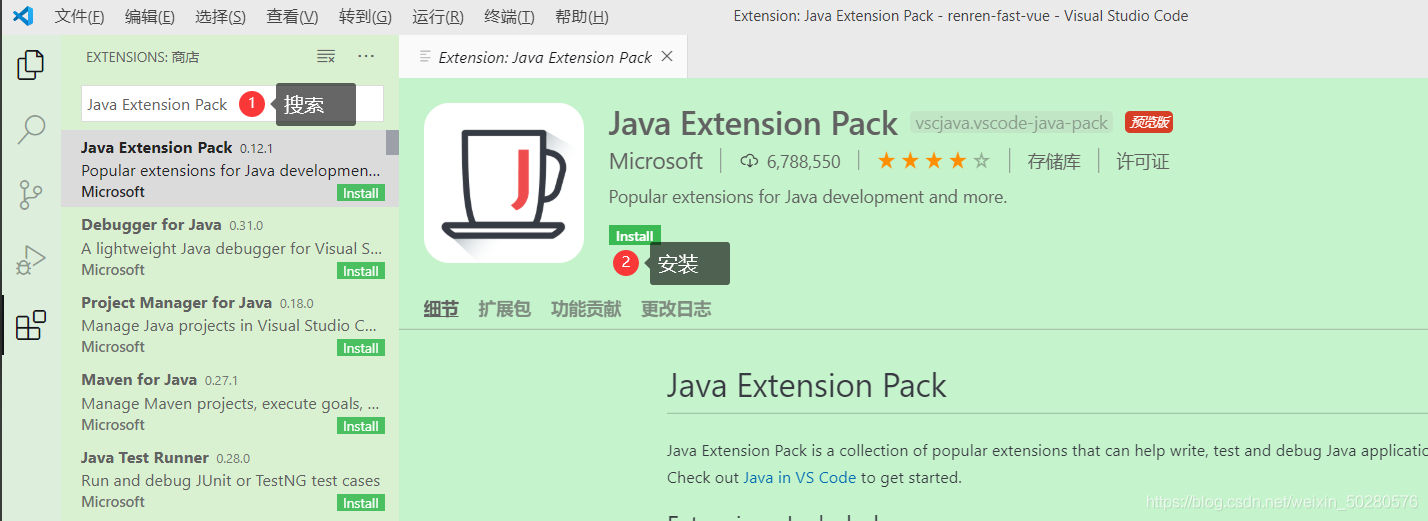The image size is (1428, 521).
Task: Install Java Extension Pack from detail page
Action: pyautogui.click(x=634, y=236)
